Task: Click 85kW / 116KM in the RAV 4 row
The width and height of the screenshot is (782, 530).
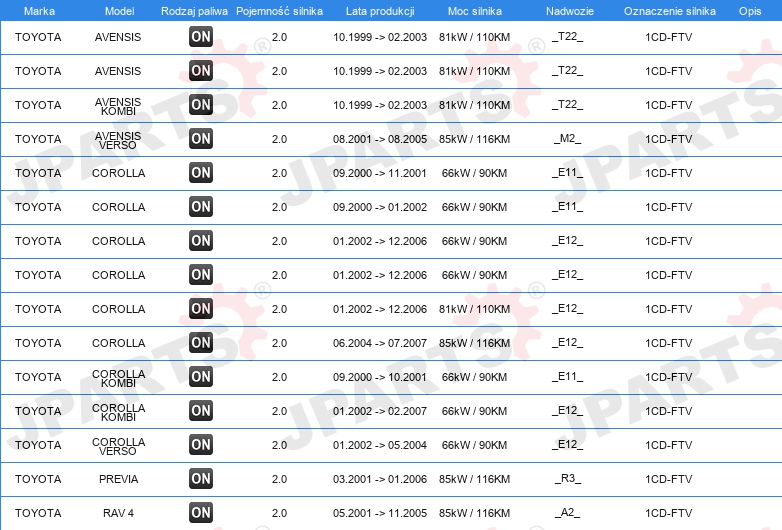Action: coord(474,513)
